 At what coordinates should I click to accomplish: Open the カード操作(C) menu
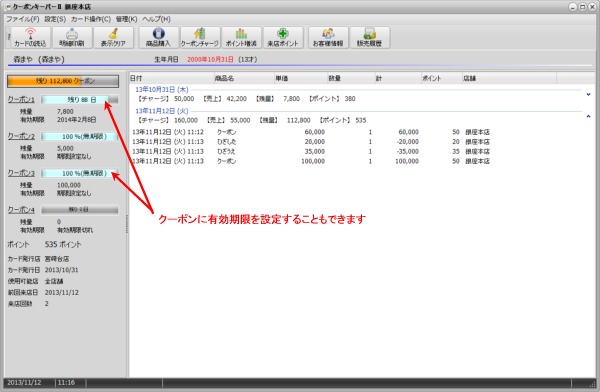(91, 19)
